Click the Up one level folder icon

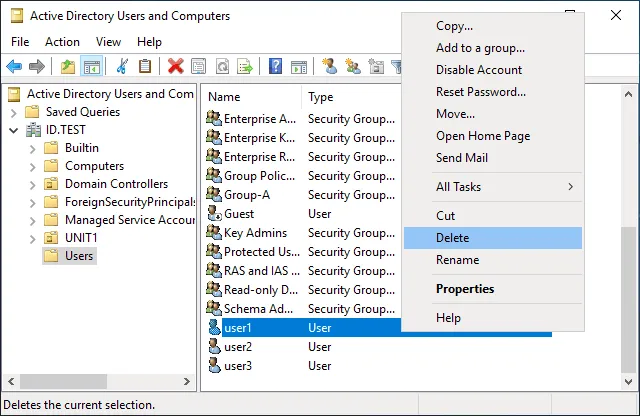(68, 67)
